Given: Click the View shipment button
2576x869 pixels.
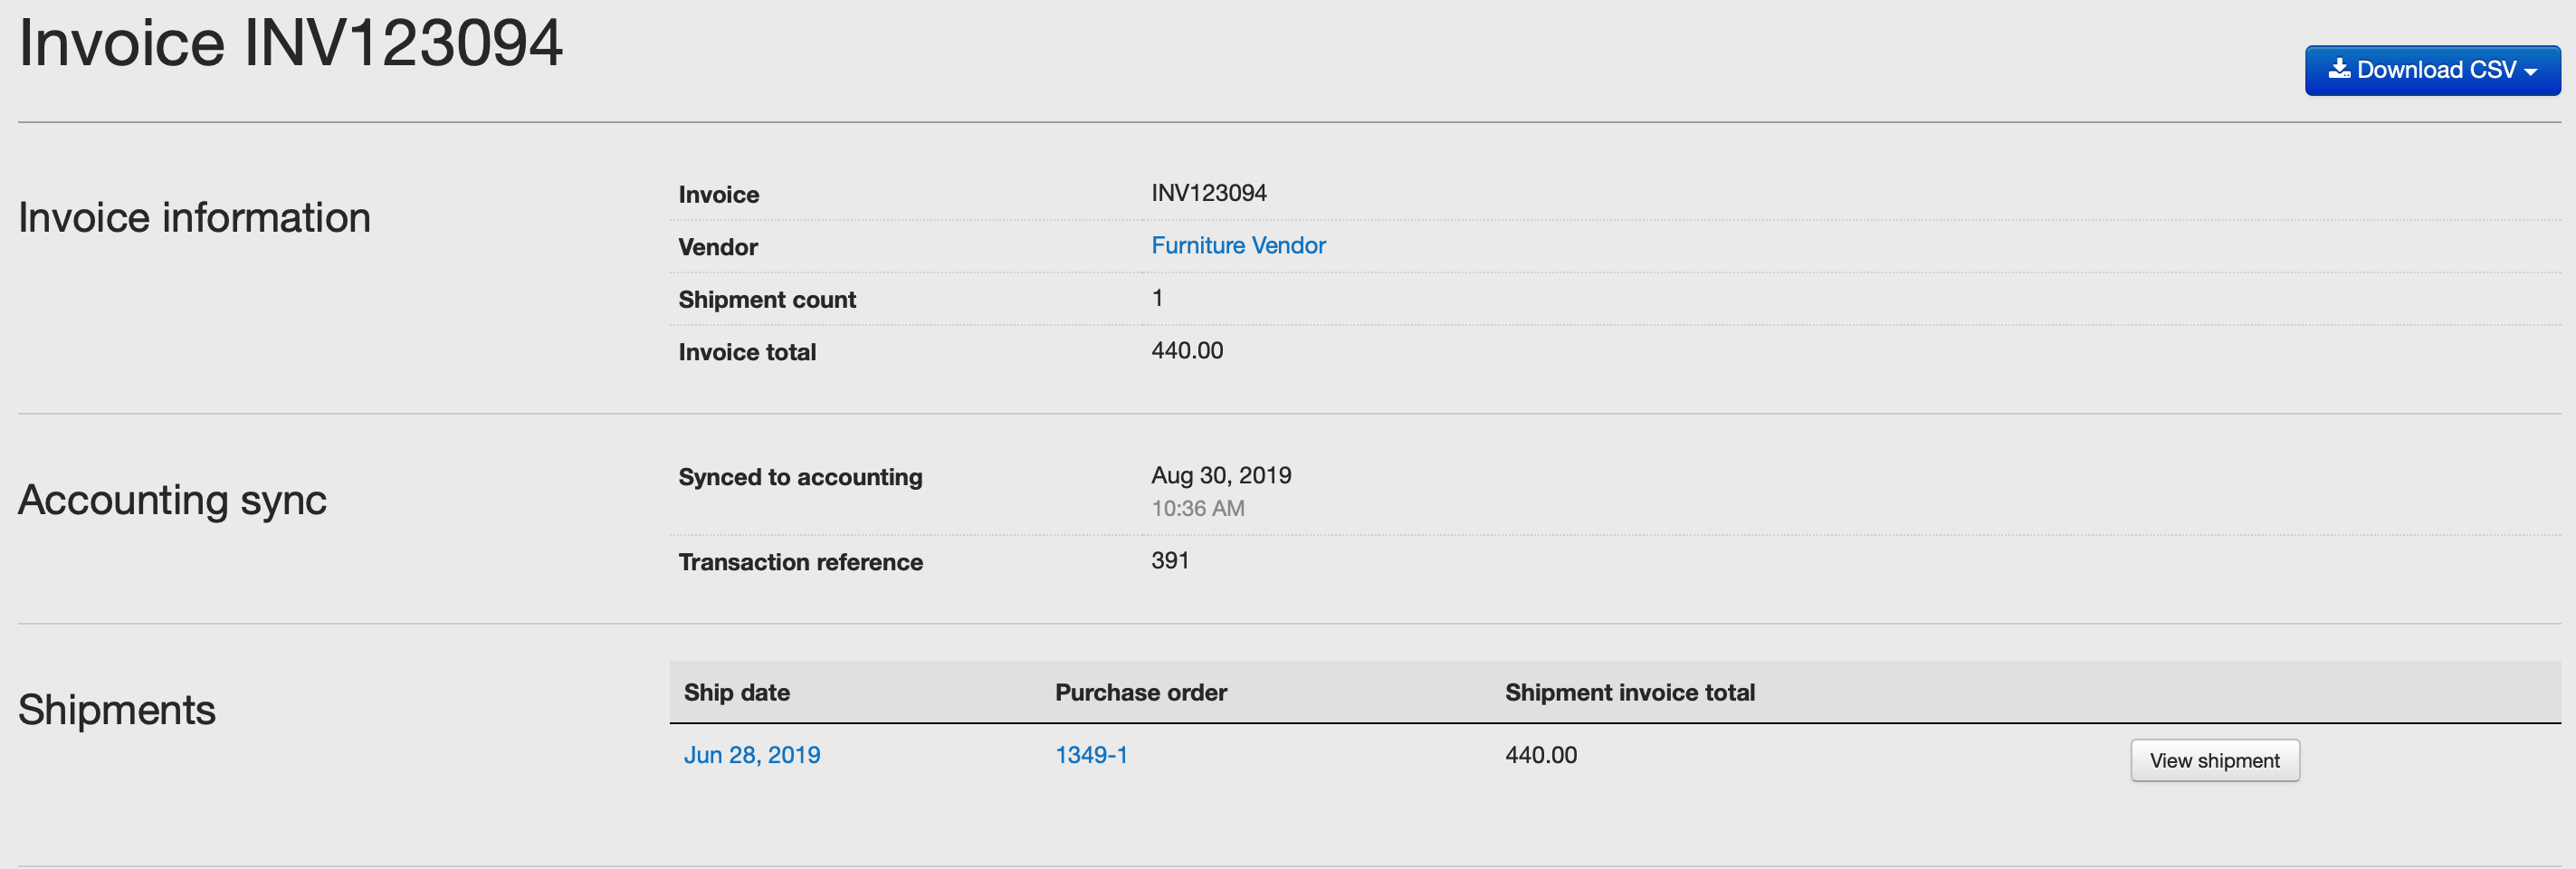Looking at the screenshot, I should click(2214, 760).
